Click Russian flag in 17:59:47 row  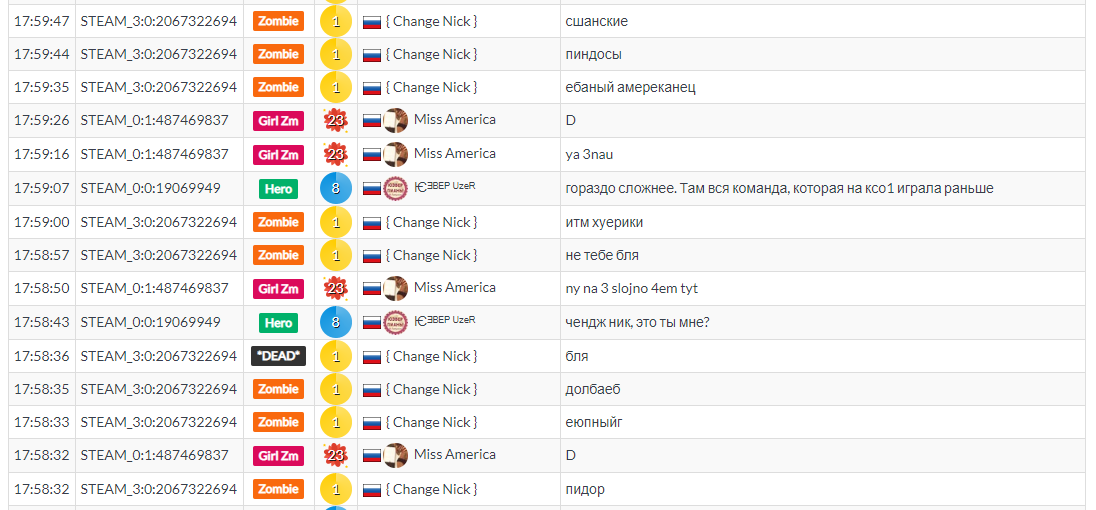point(372,22)
